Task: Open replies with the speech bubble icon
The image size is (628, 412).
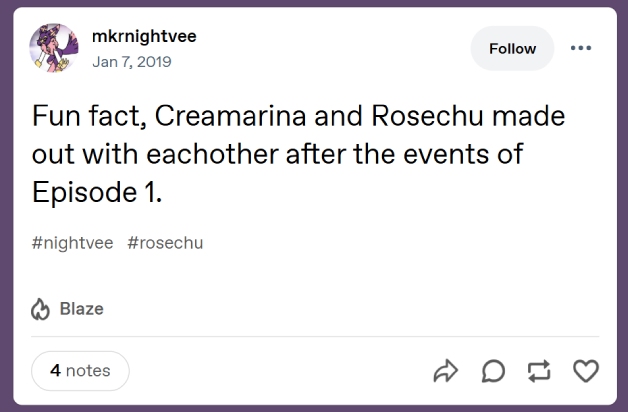Action: pos(493,371)
